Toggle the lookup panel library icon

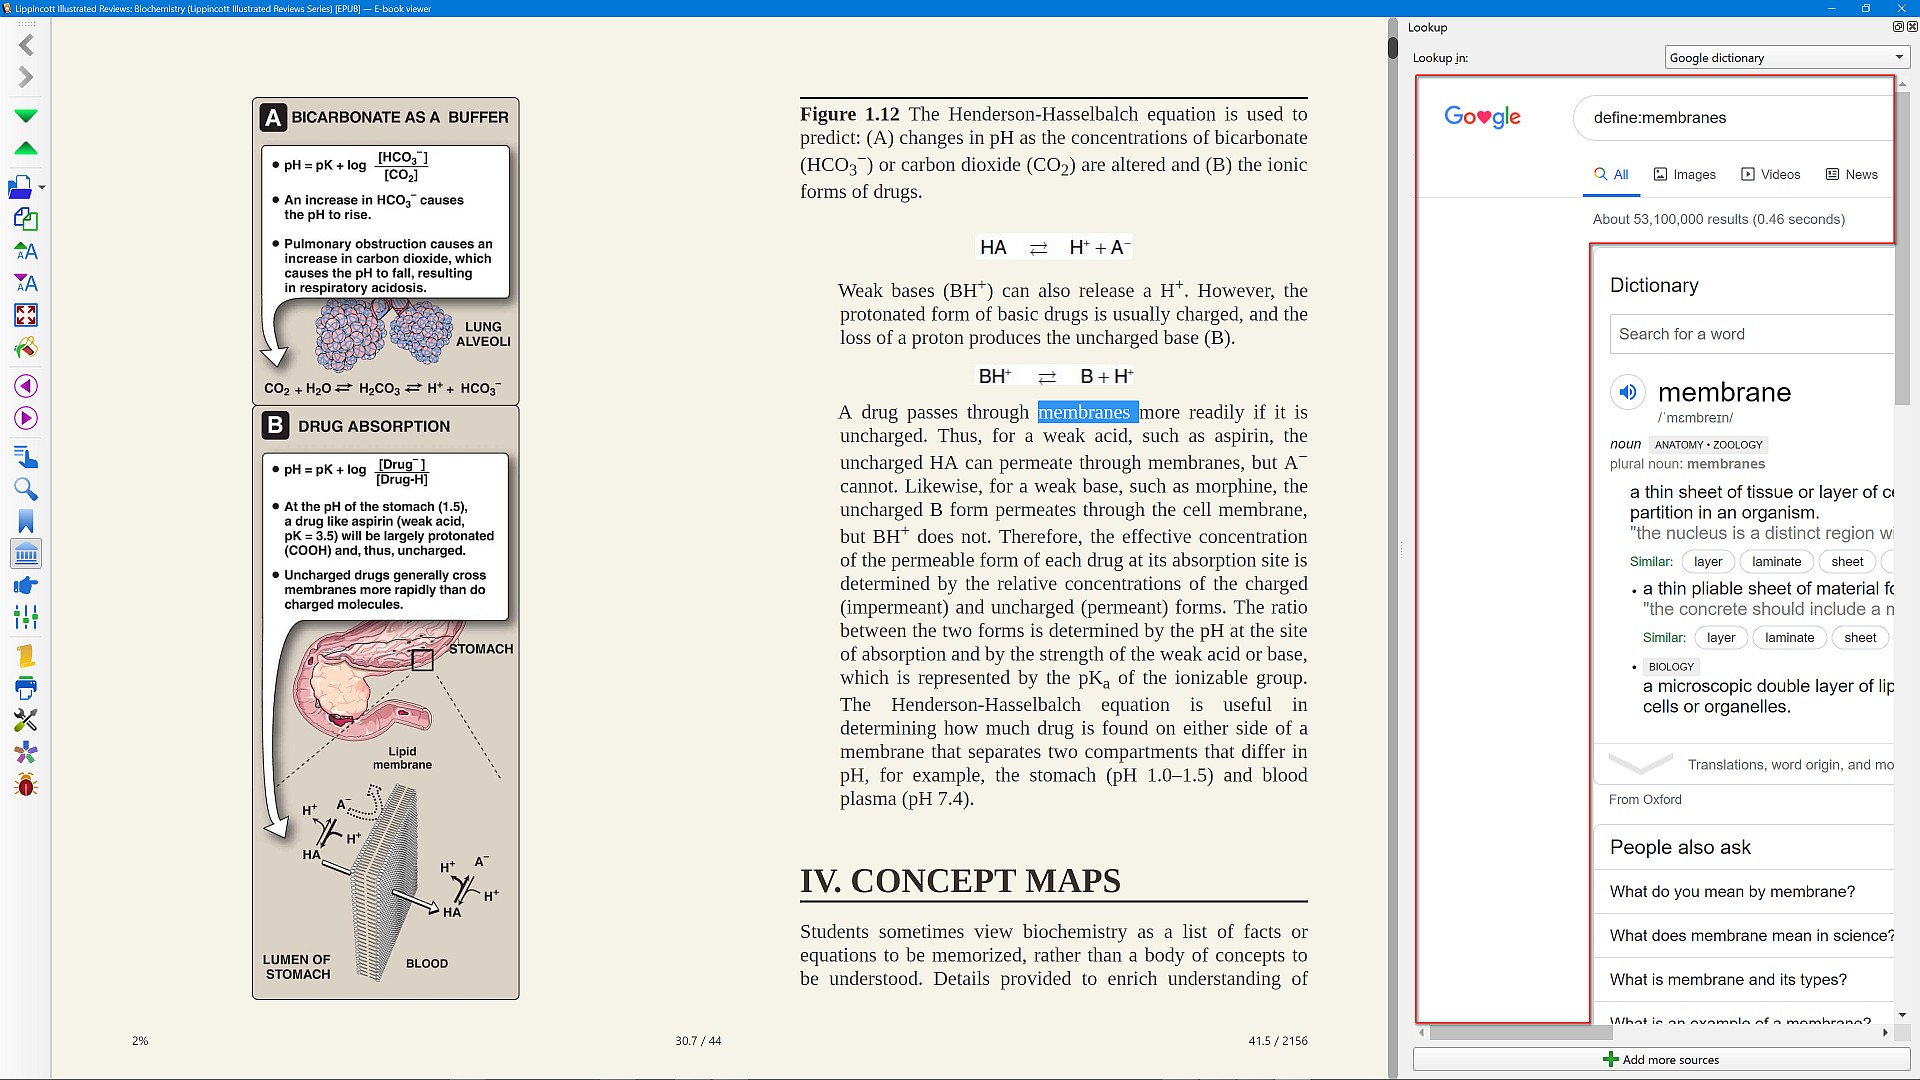tap(26, 554)
